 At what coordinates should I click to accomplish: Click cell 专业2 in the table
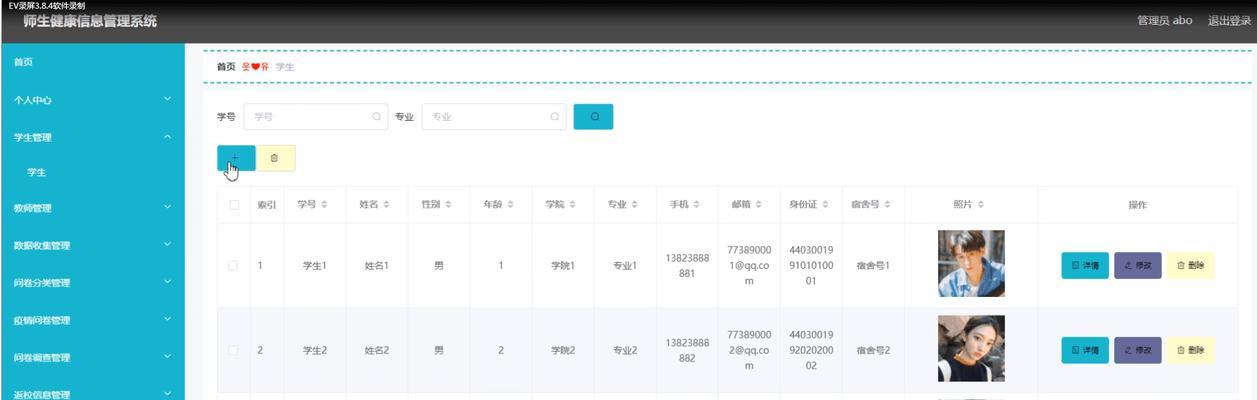tap(625, 350)
